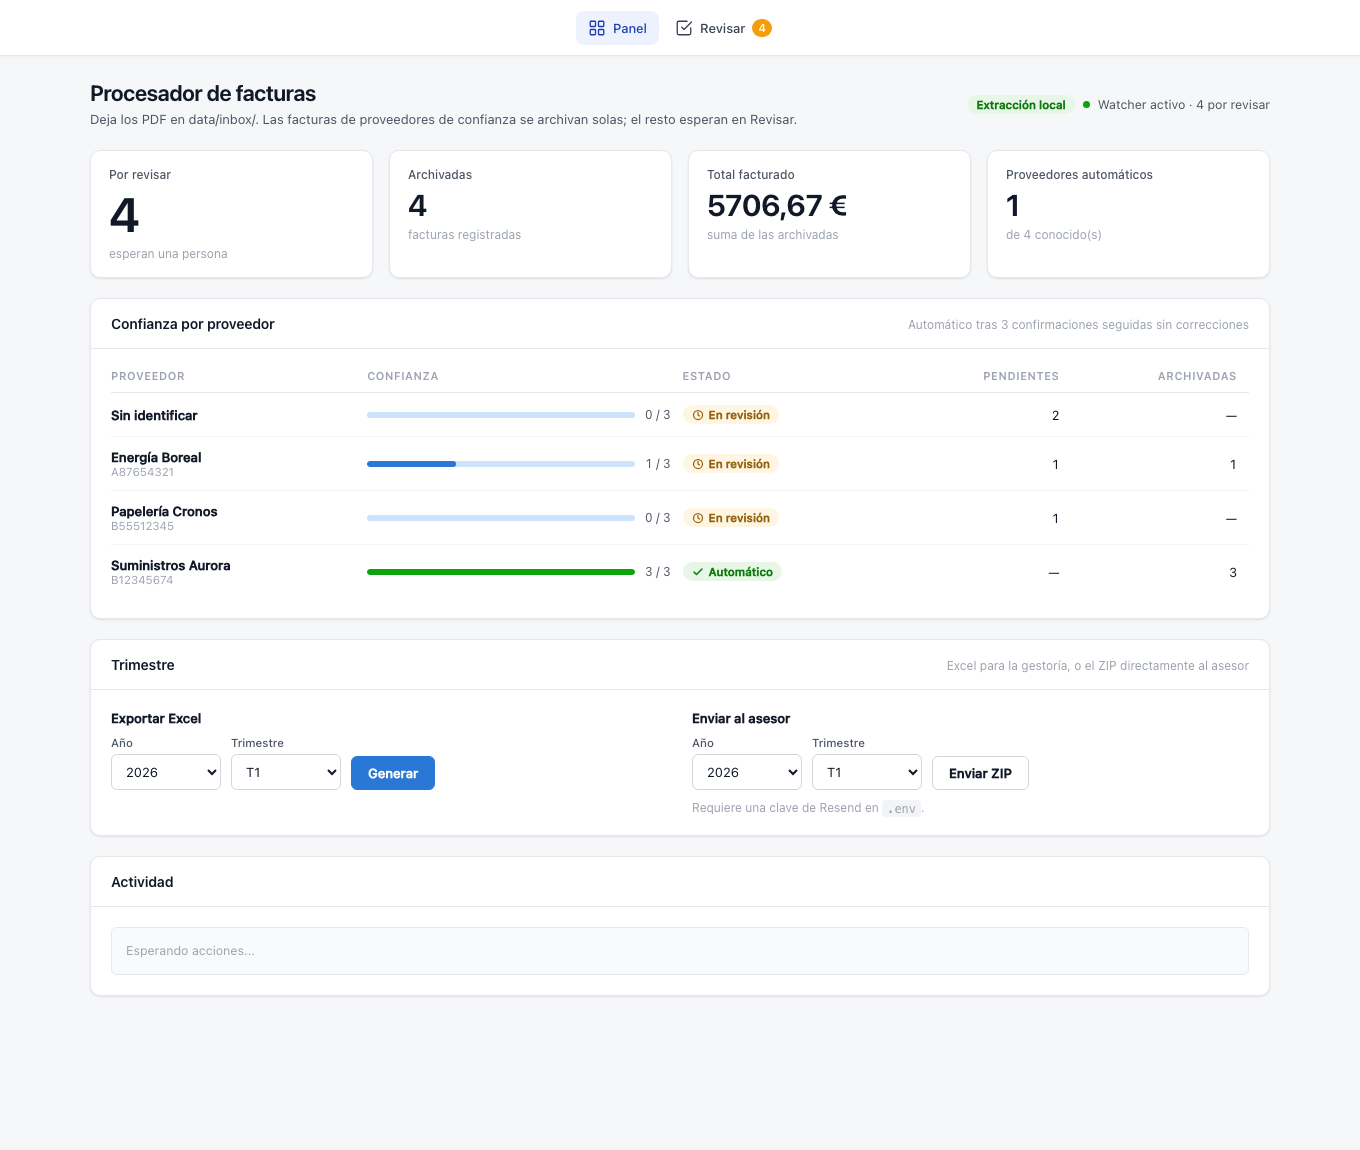This screenshot has height=1150, width=1360.
Task: Click the Proveedores automáticos summary card
Action: [x=1128, y=214]
